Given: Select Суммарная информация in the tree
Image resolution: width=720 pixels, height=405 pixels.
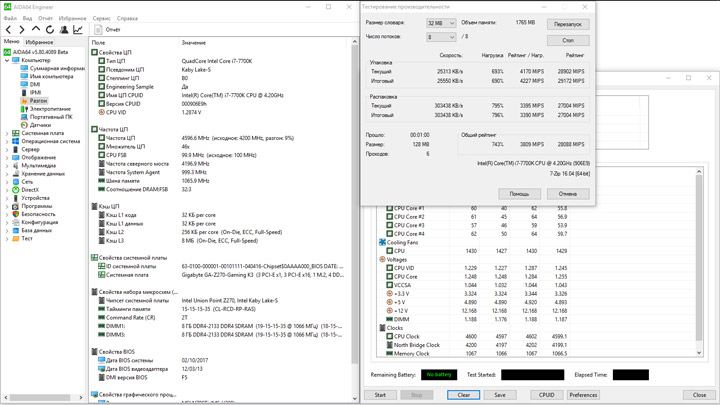Looking at the screenshot, I should [57, 68].
